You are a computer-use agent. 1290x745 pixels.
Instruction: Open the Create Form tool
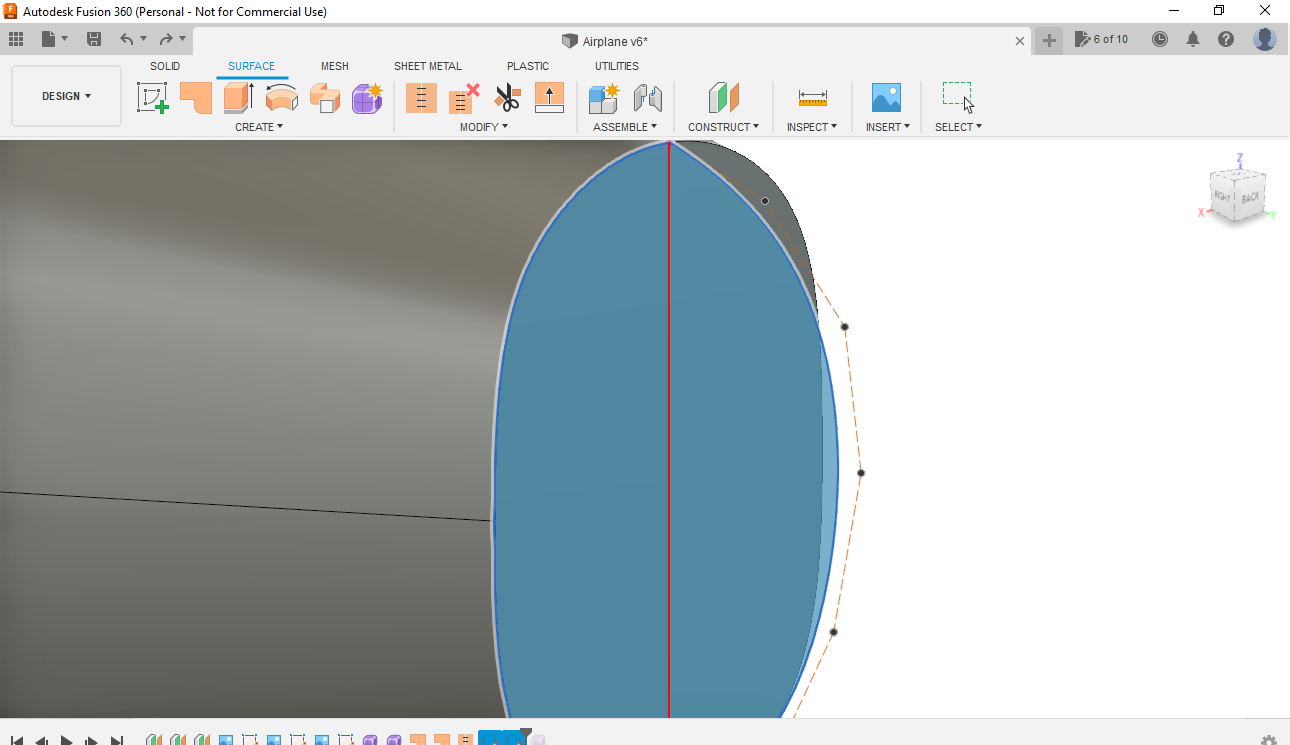tap(367, 98)
